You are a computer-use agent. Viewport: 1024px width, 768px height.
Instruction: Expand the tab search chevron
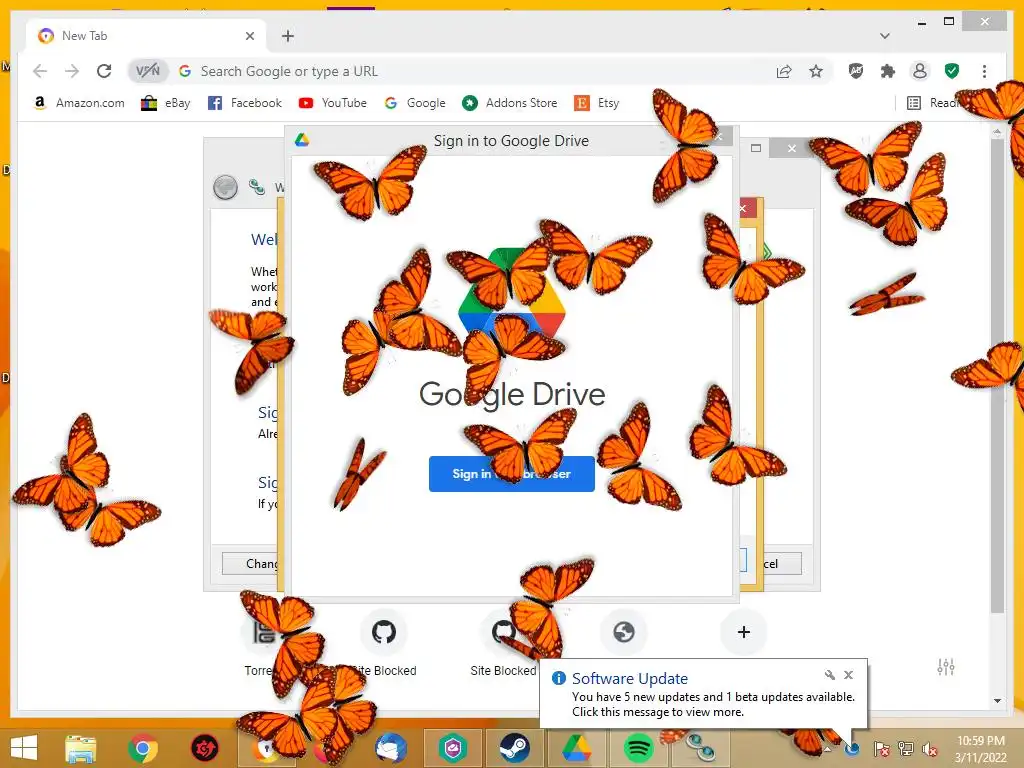885,36
